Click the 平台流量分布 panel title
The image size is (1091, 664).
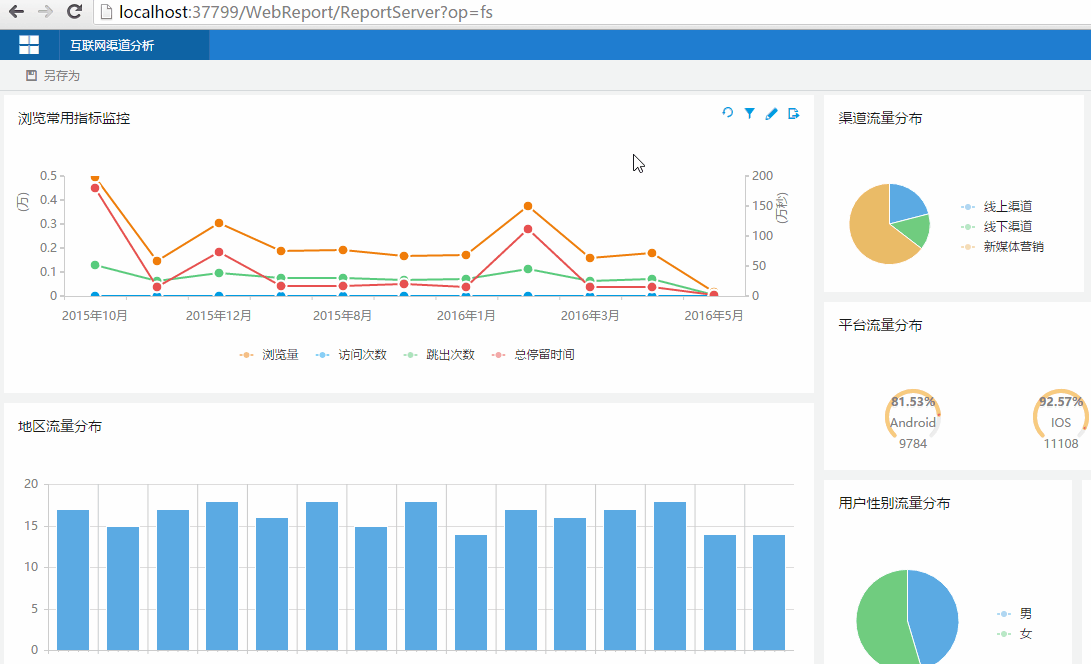tap(880, 325)
